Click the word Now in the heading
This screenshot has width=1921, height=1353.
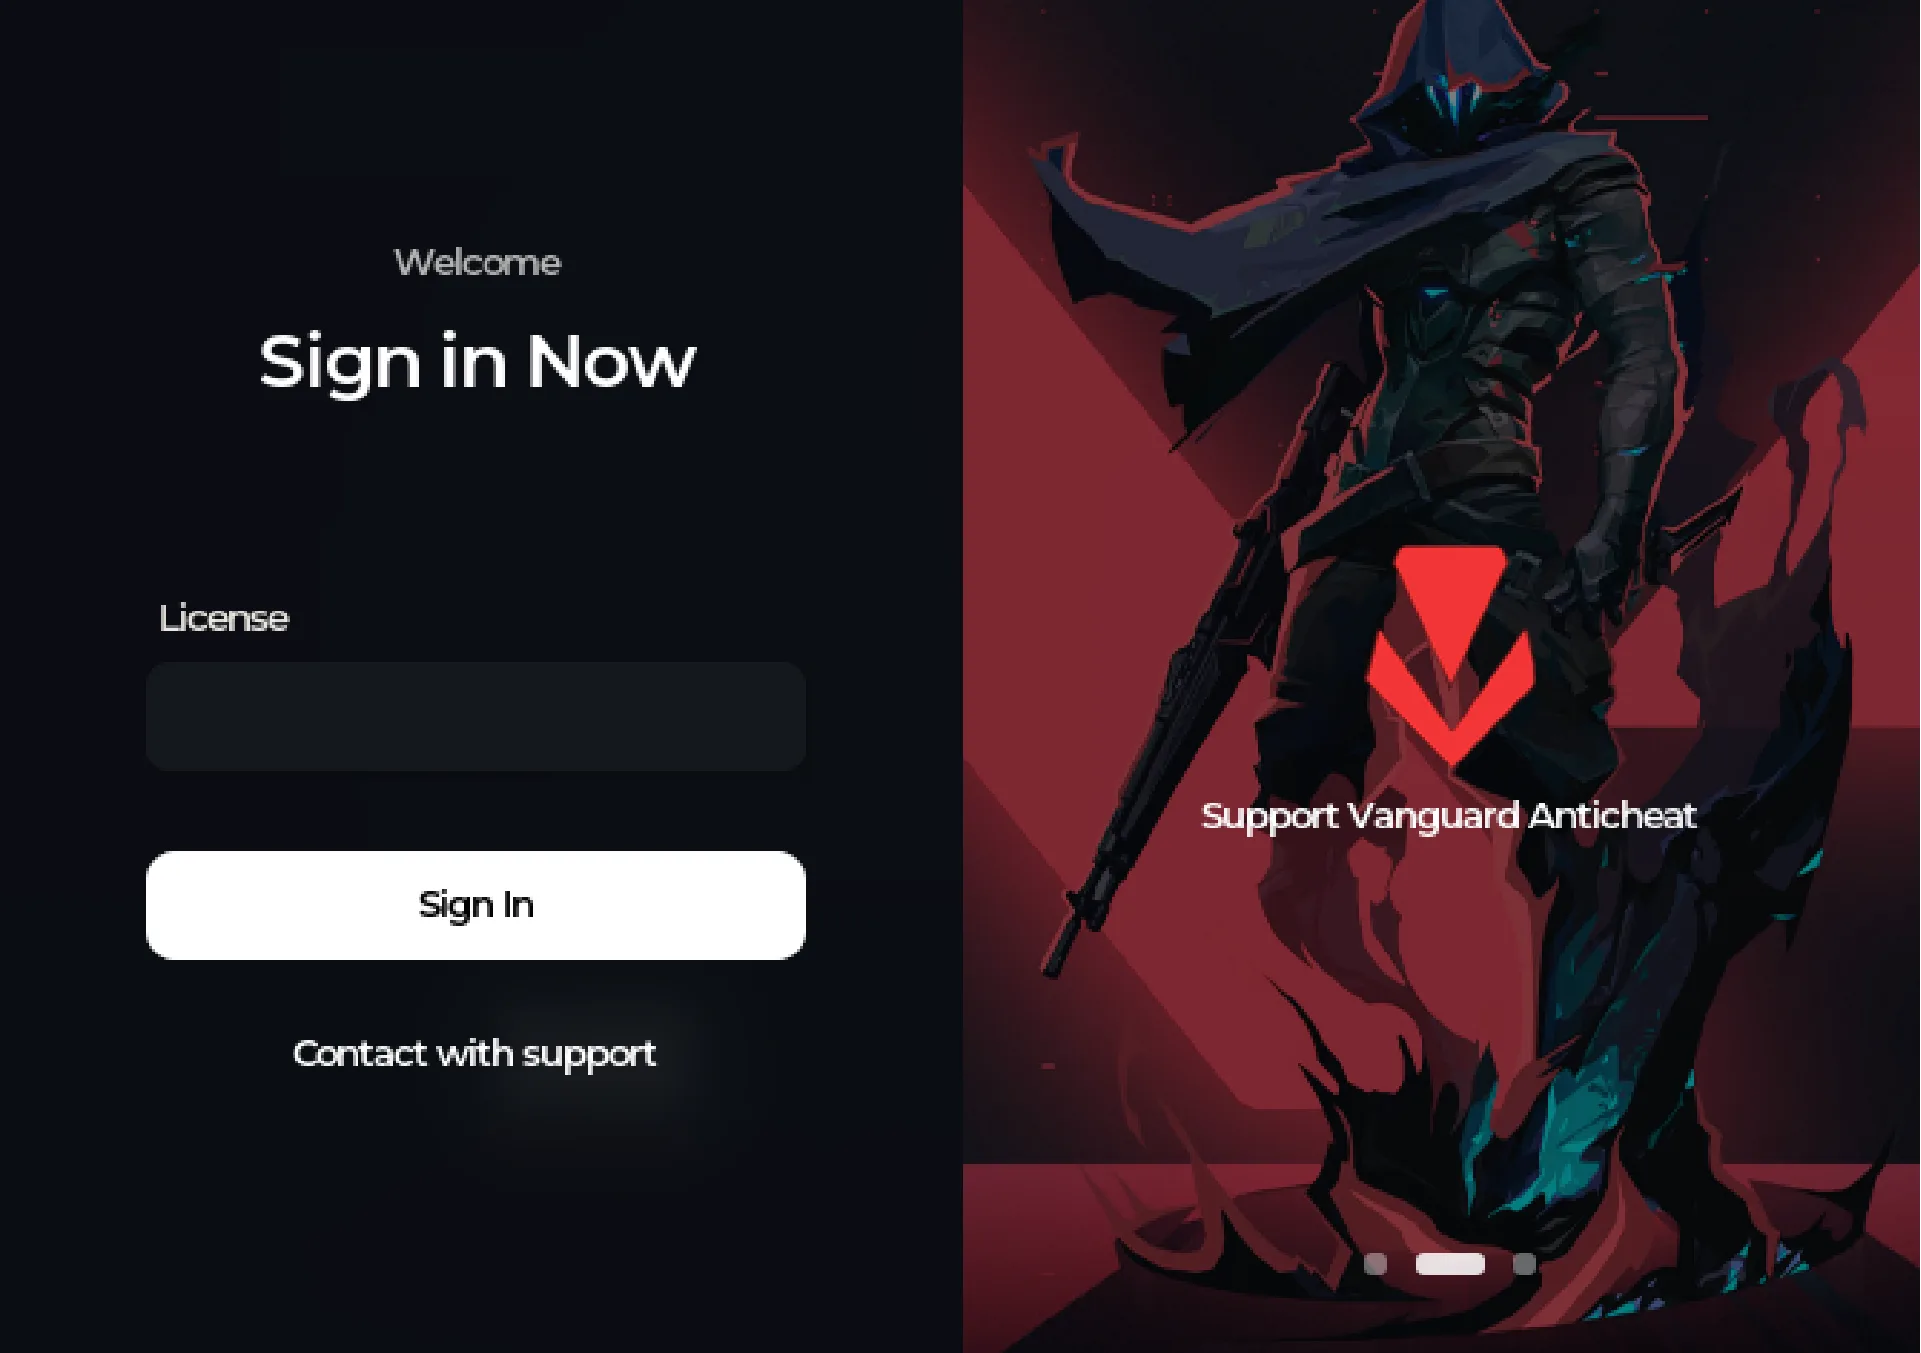[x=611, y=360]
